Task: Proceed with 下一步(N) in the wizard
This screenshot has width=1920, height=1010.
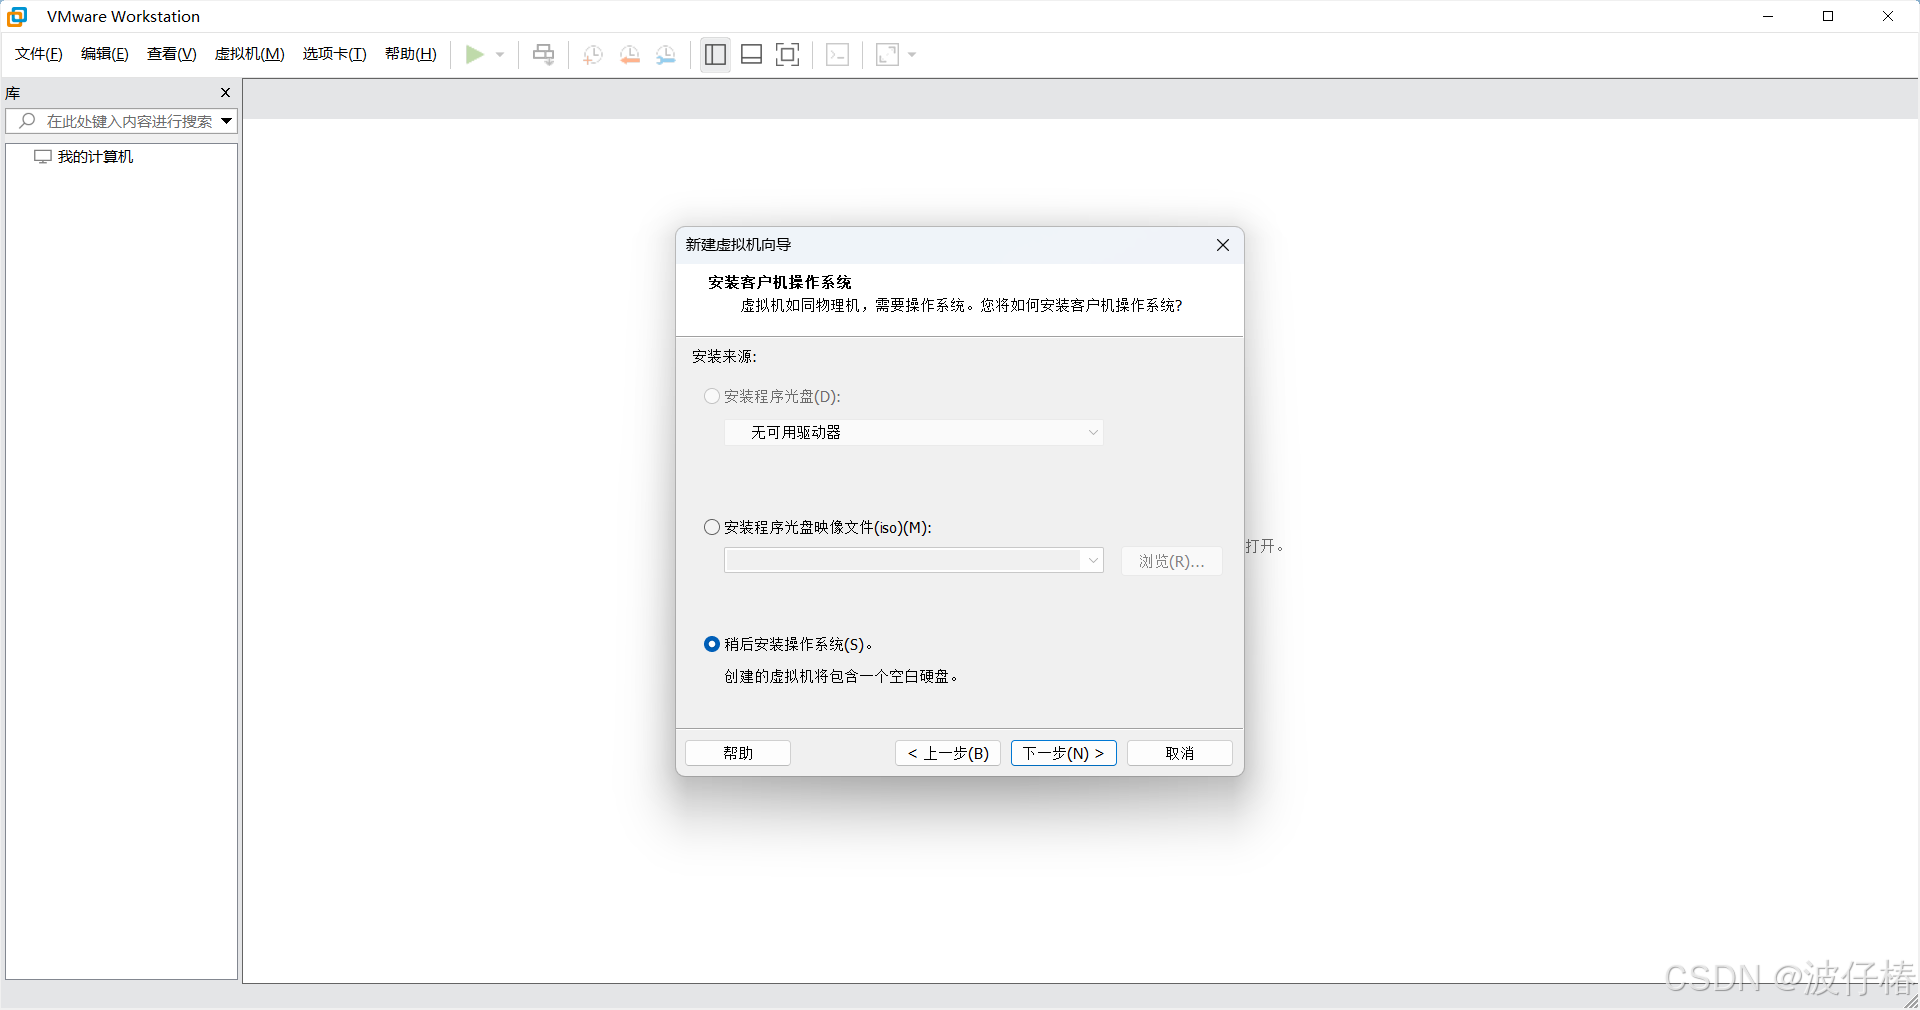Action: pyautogui.click(x=1063, y=753)
